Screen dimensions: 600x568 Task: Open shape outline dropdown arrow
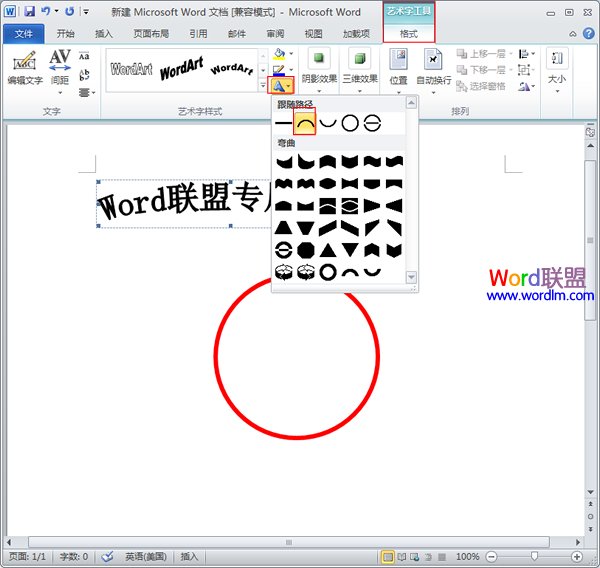(x=292, y=70)
